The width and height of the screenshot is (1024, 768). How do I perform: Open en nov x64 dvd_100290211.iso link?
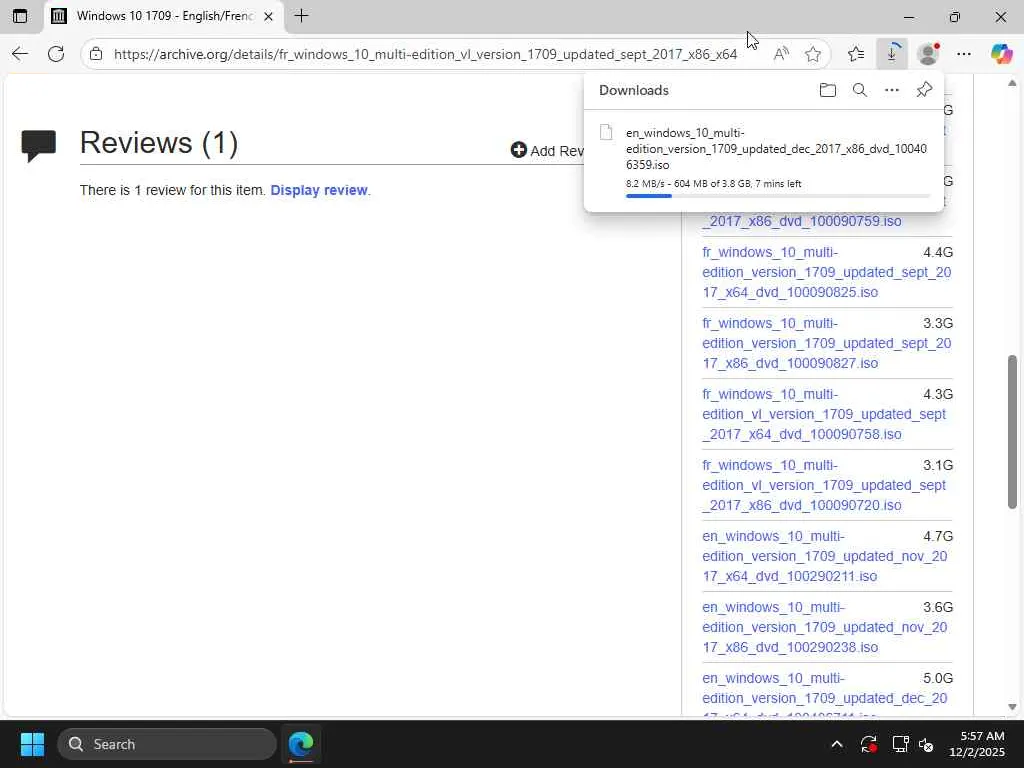pyautogui.click(x=824, y=556)
